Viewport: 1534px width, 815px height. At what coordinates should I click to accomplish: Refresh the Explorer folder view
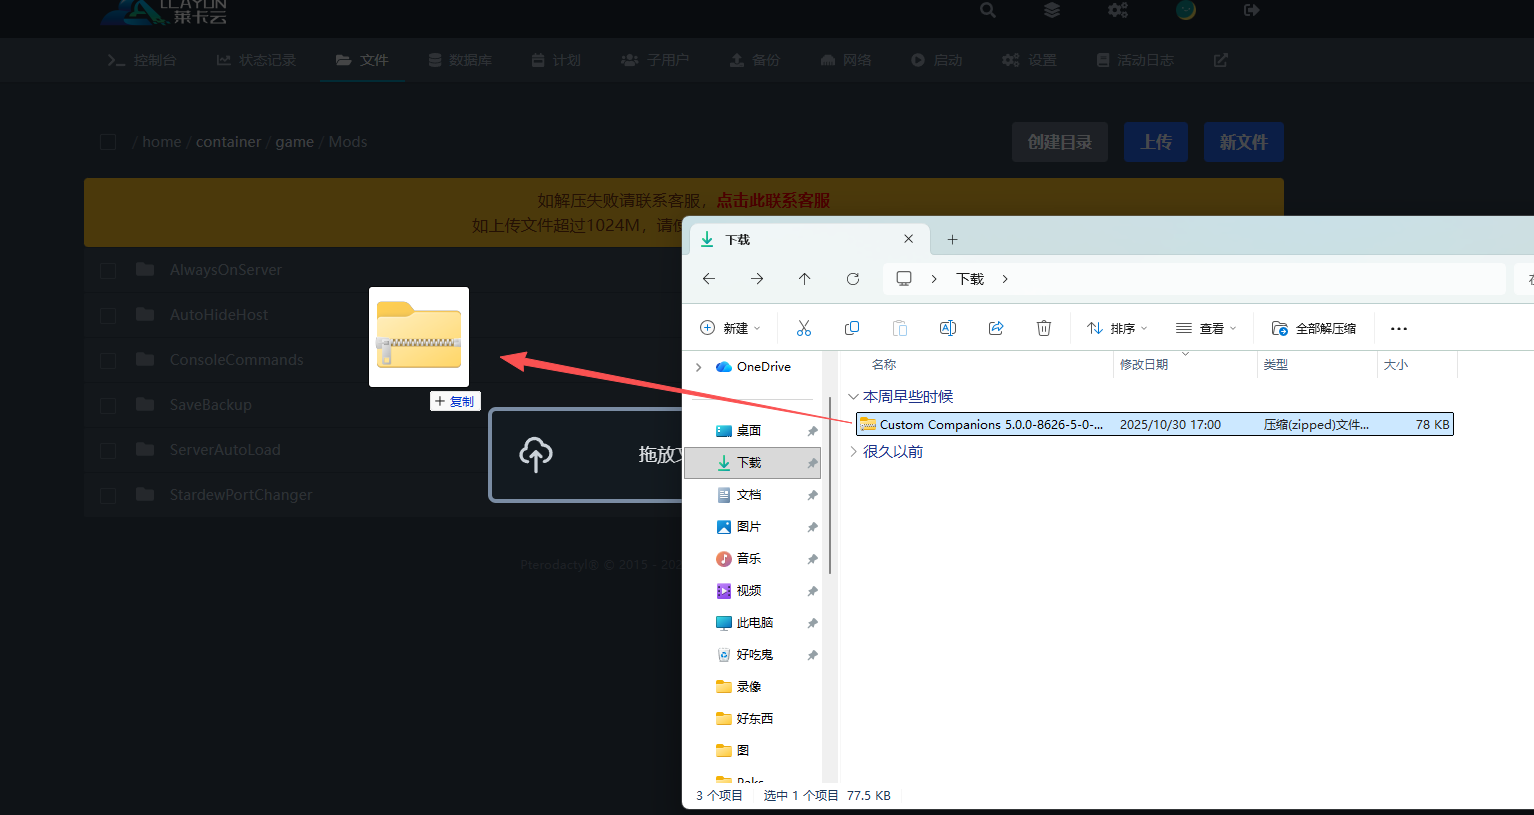853,279
